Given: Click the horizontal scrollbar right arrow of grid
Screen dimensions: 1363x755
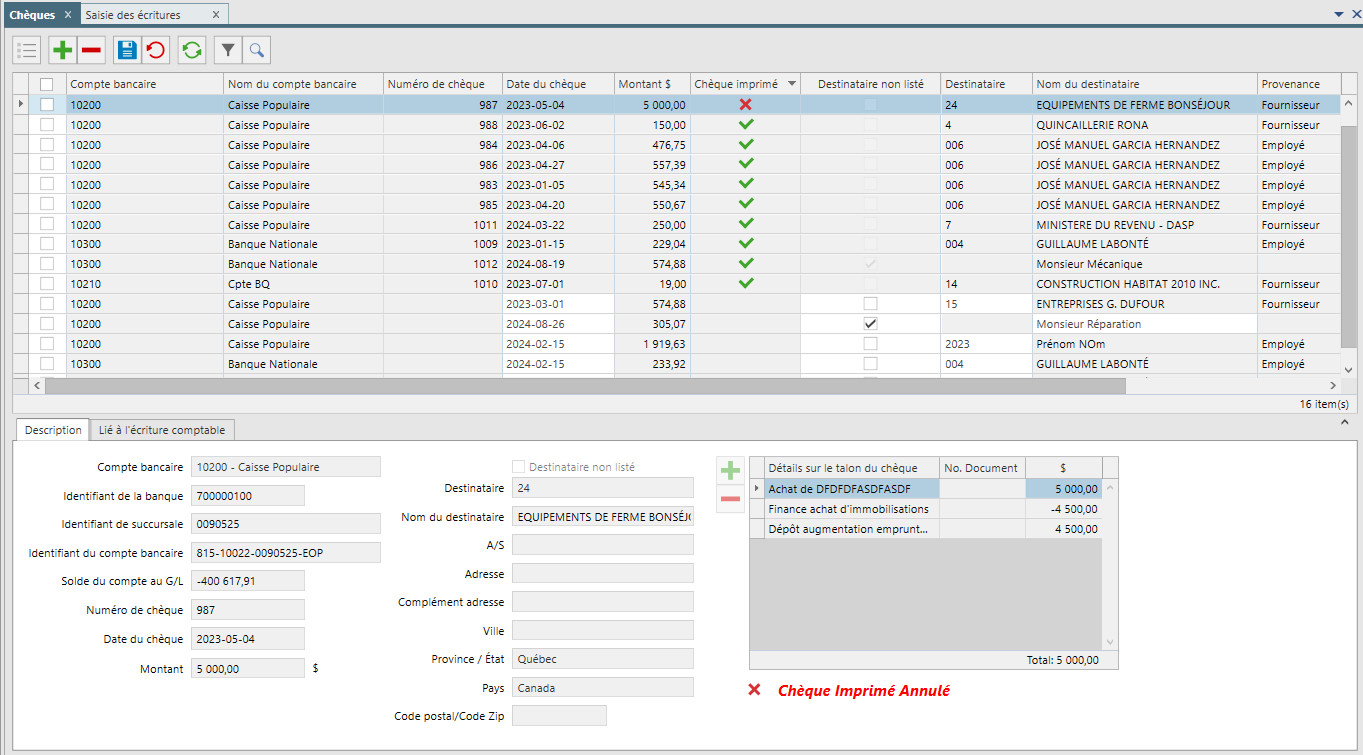Looking at the screenshot, I should (x=1332, y=385).
